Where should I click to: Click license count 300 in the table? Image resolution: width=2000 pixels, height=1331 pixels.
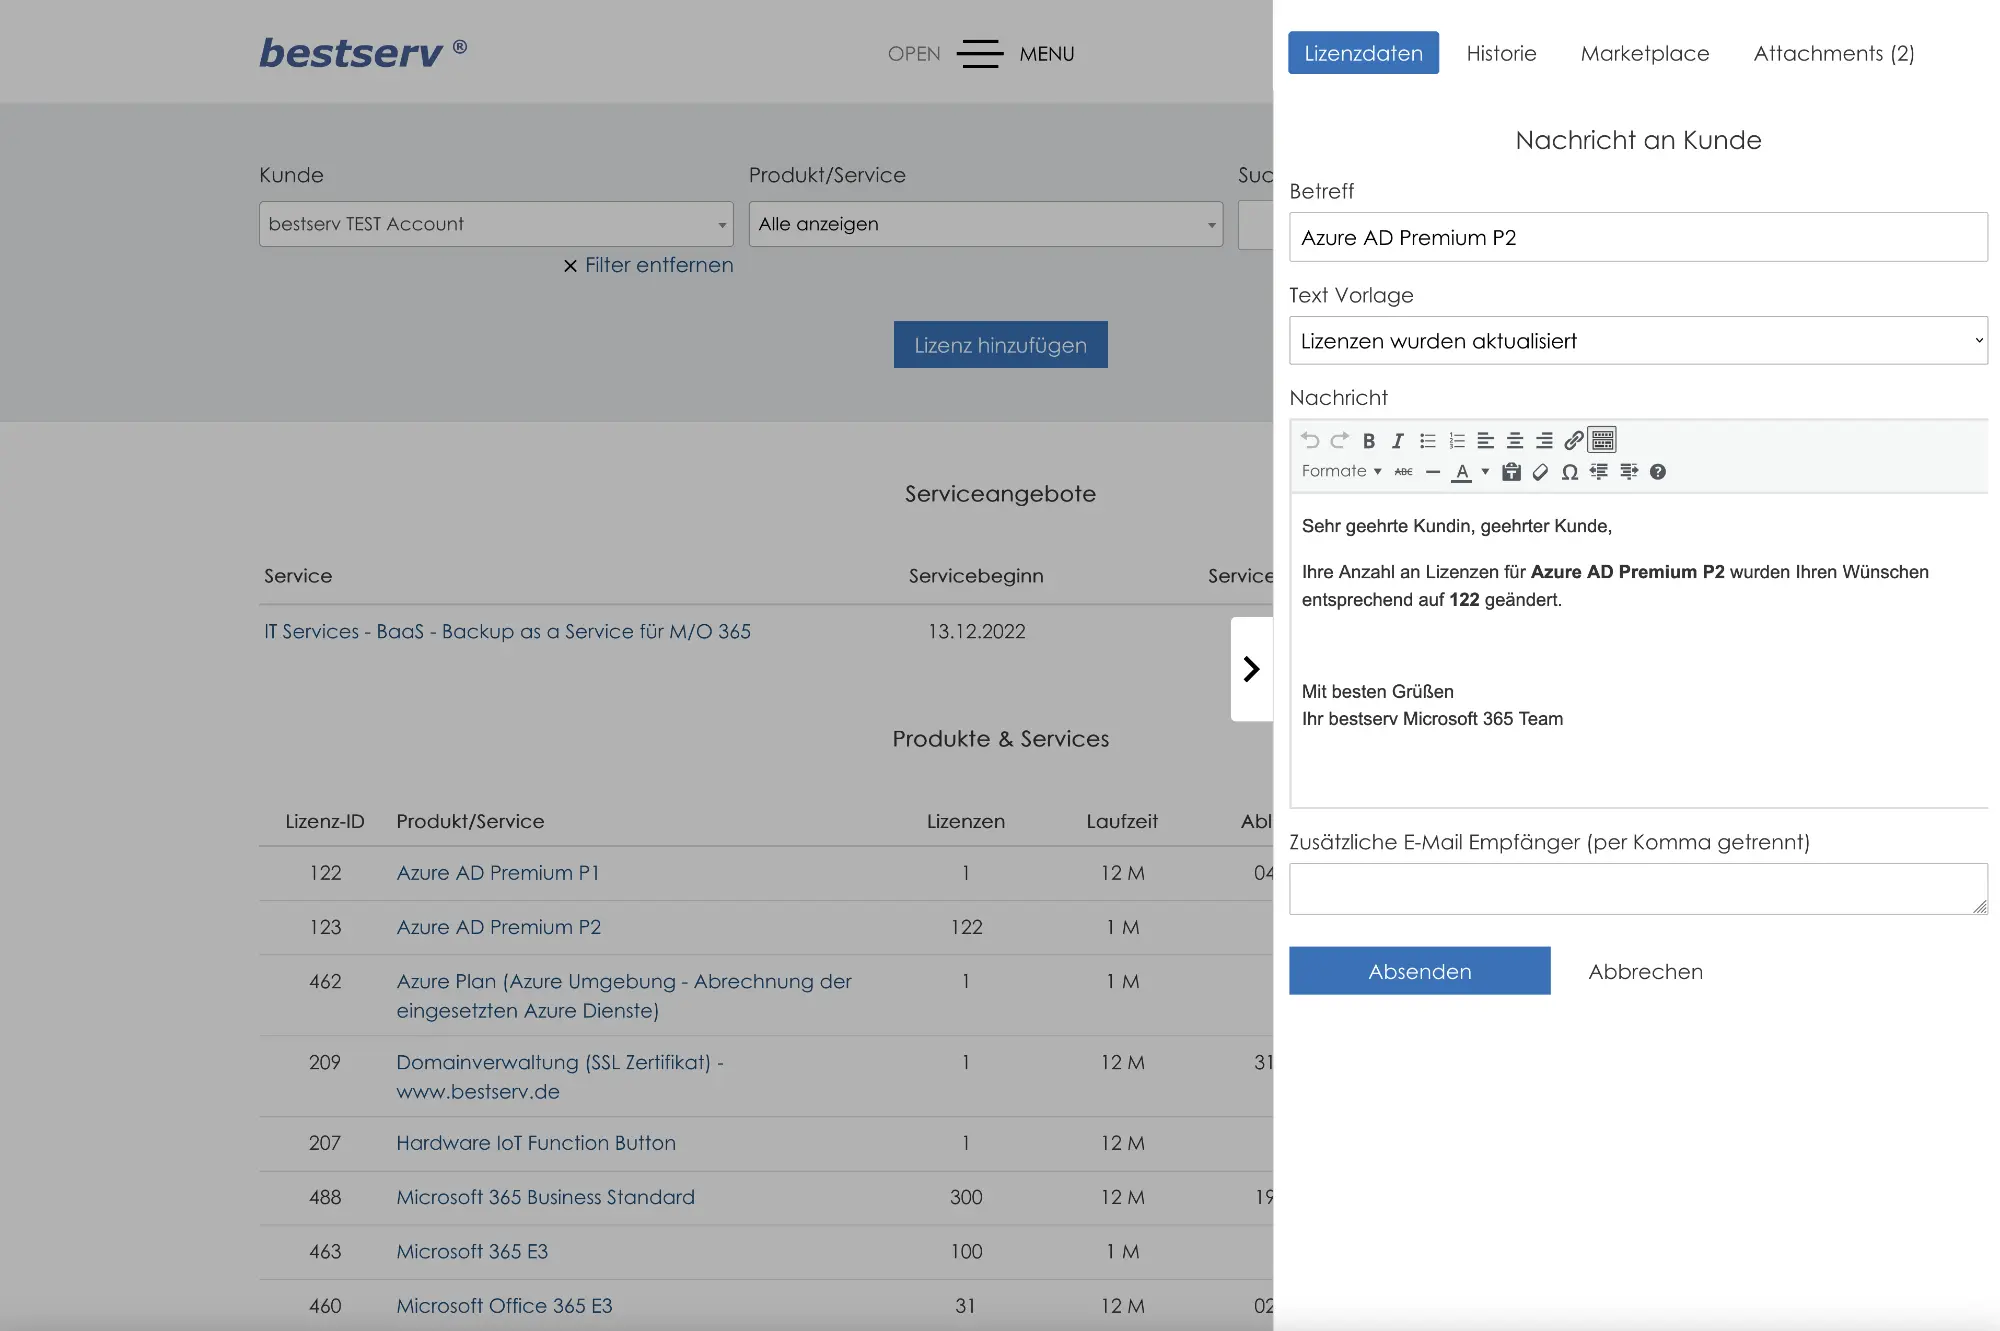coord(966,1197)
